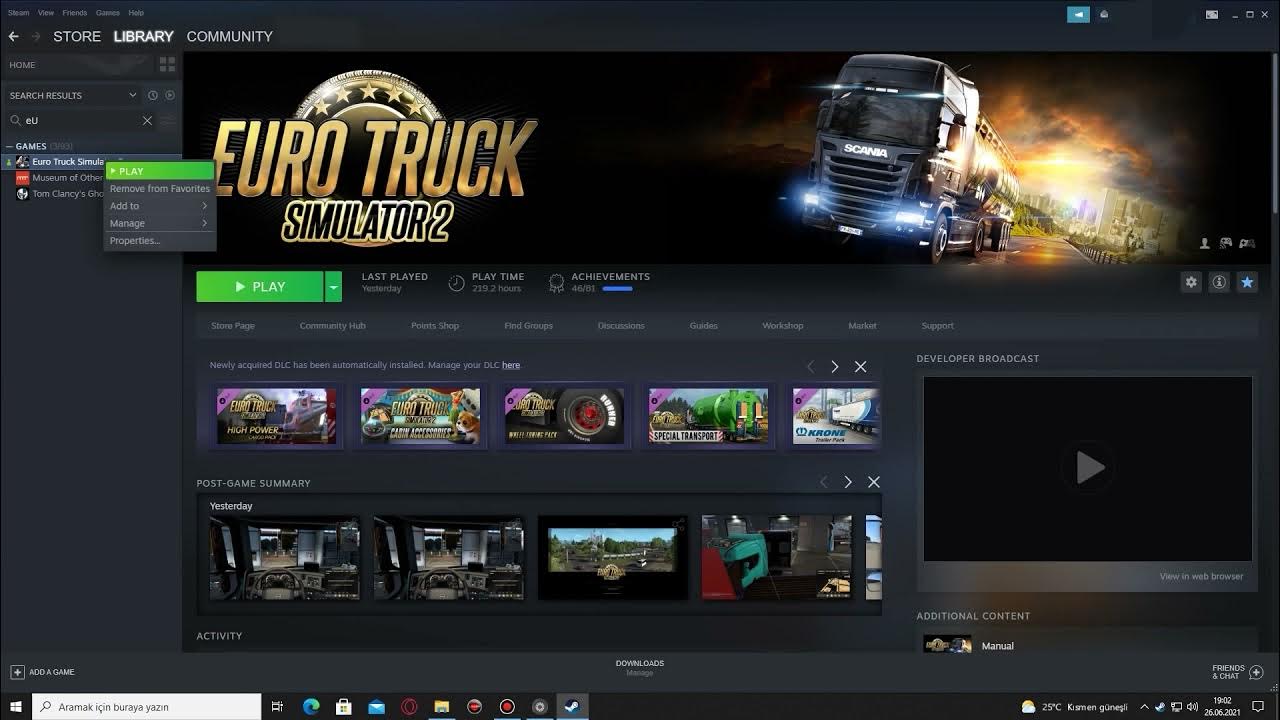Show next DLC items arrow
The image size is (1280, 720).
click(835, 367)
